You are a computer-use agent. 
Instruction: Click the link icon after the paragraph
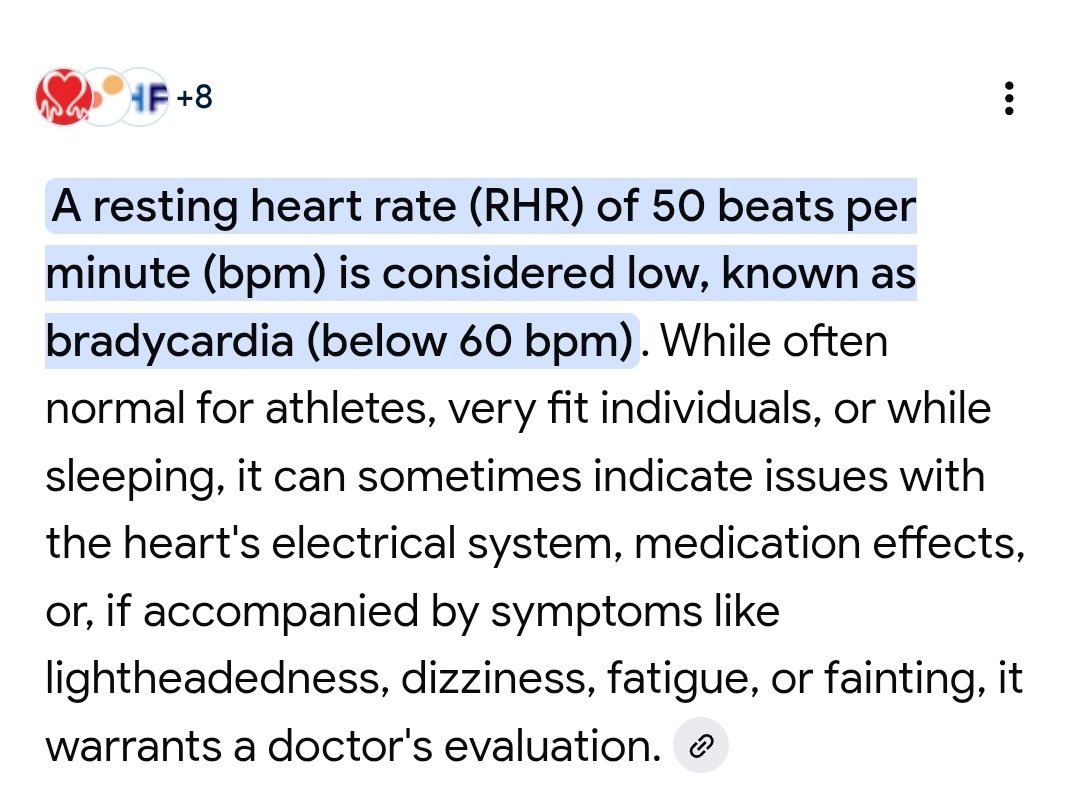(x=702, y=745)
